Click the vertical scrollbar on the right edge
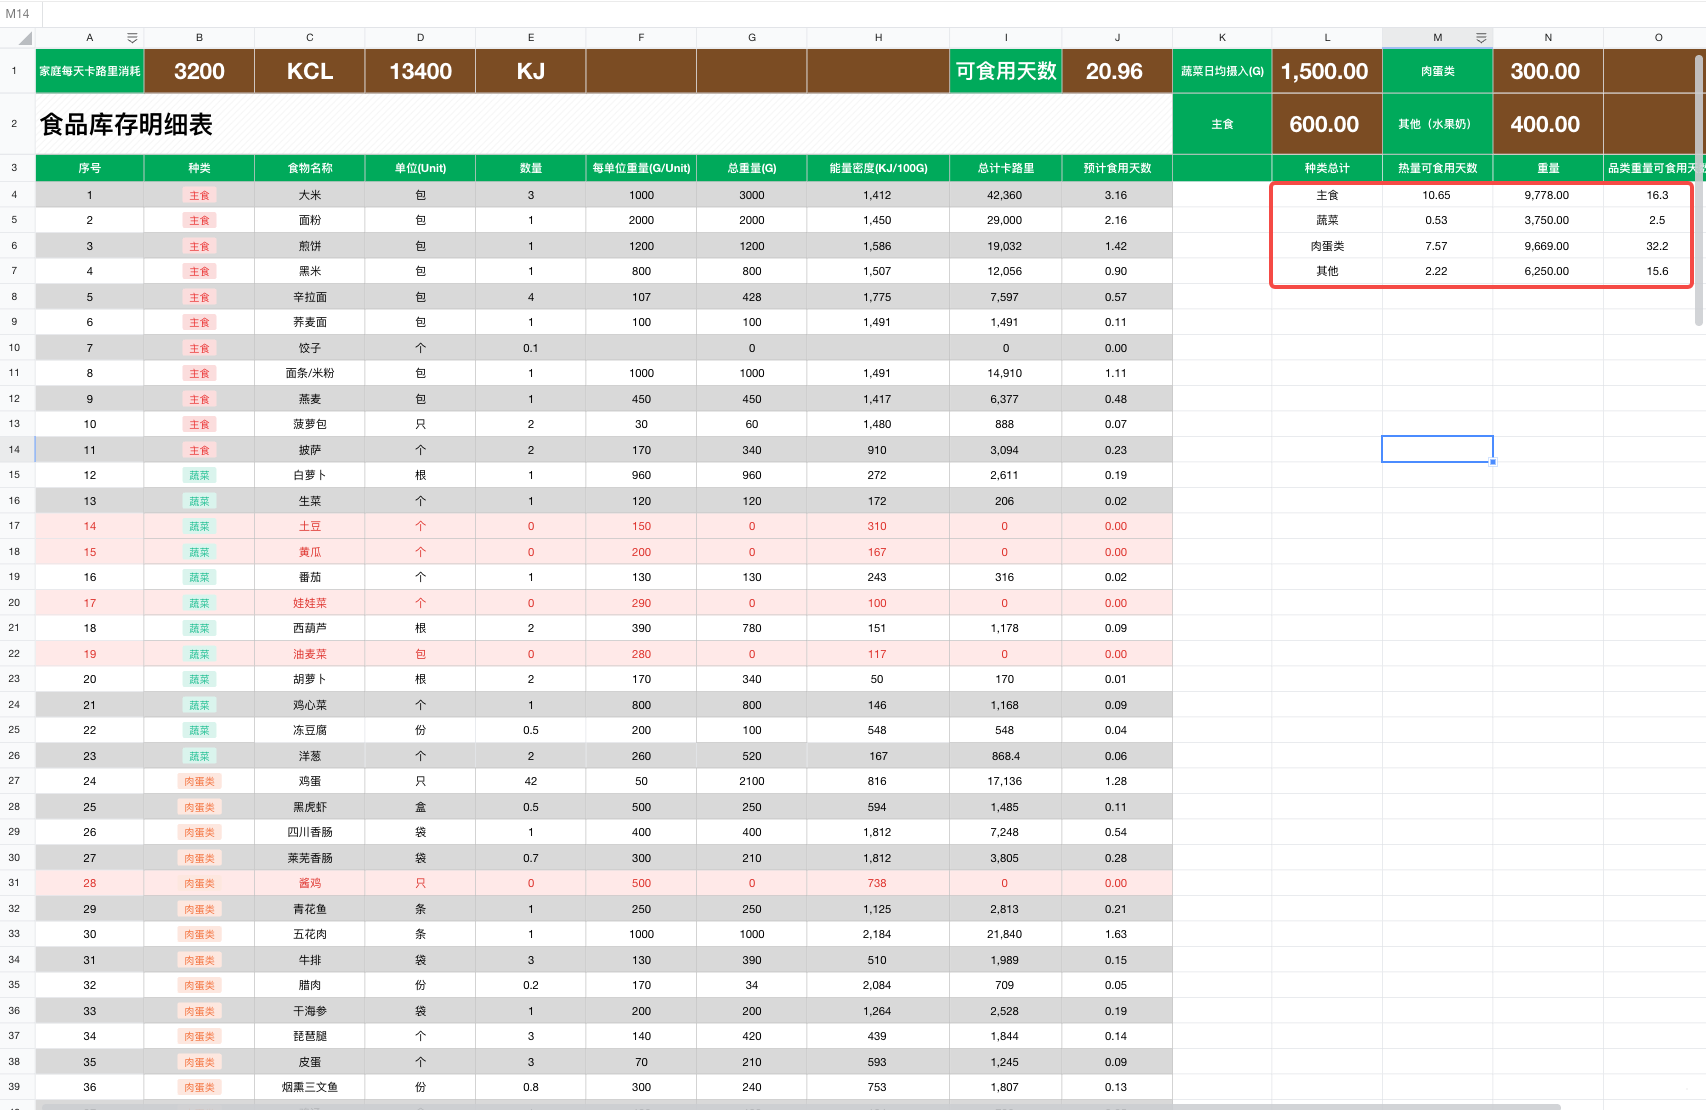This screenshot has width=1706, height=1110. click(1698, 190)
